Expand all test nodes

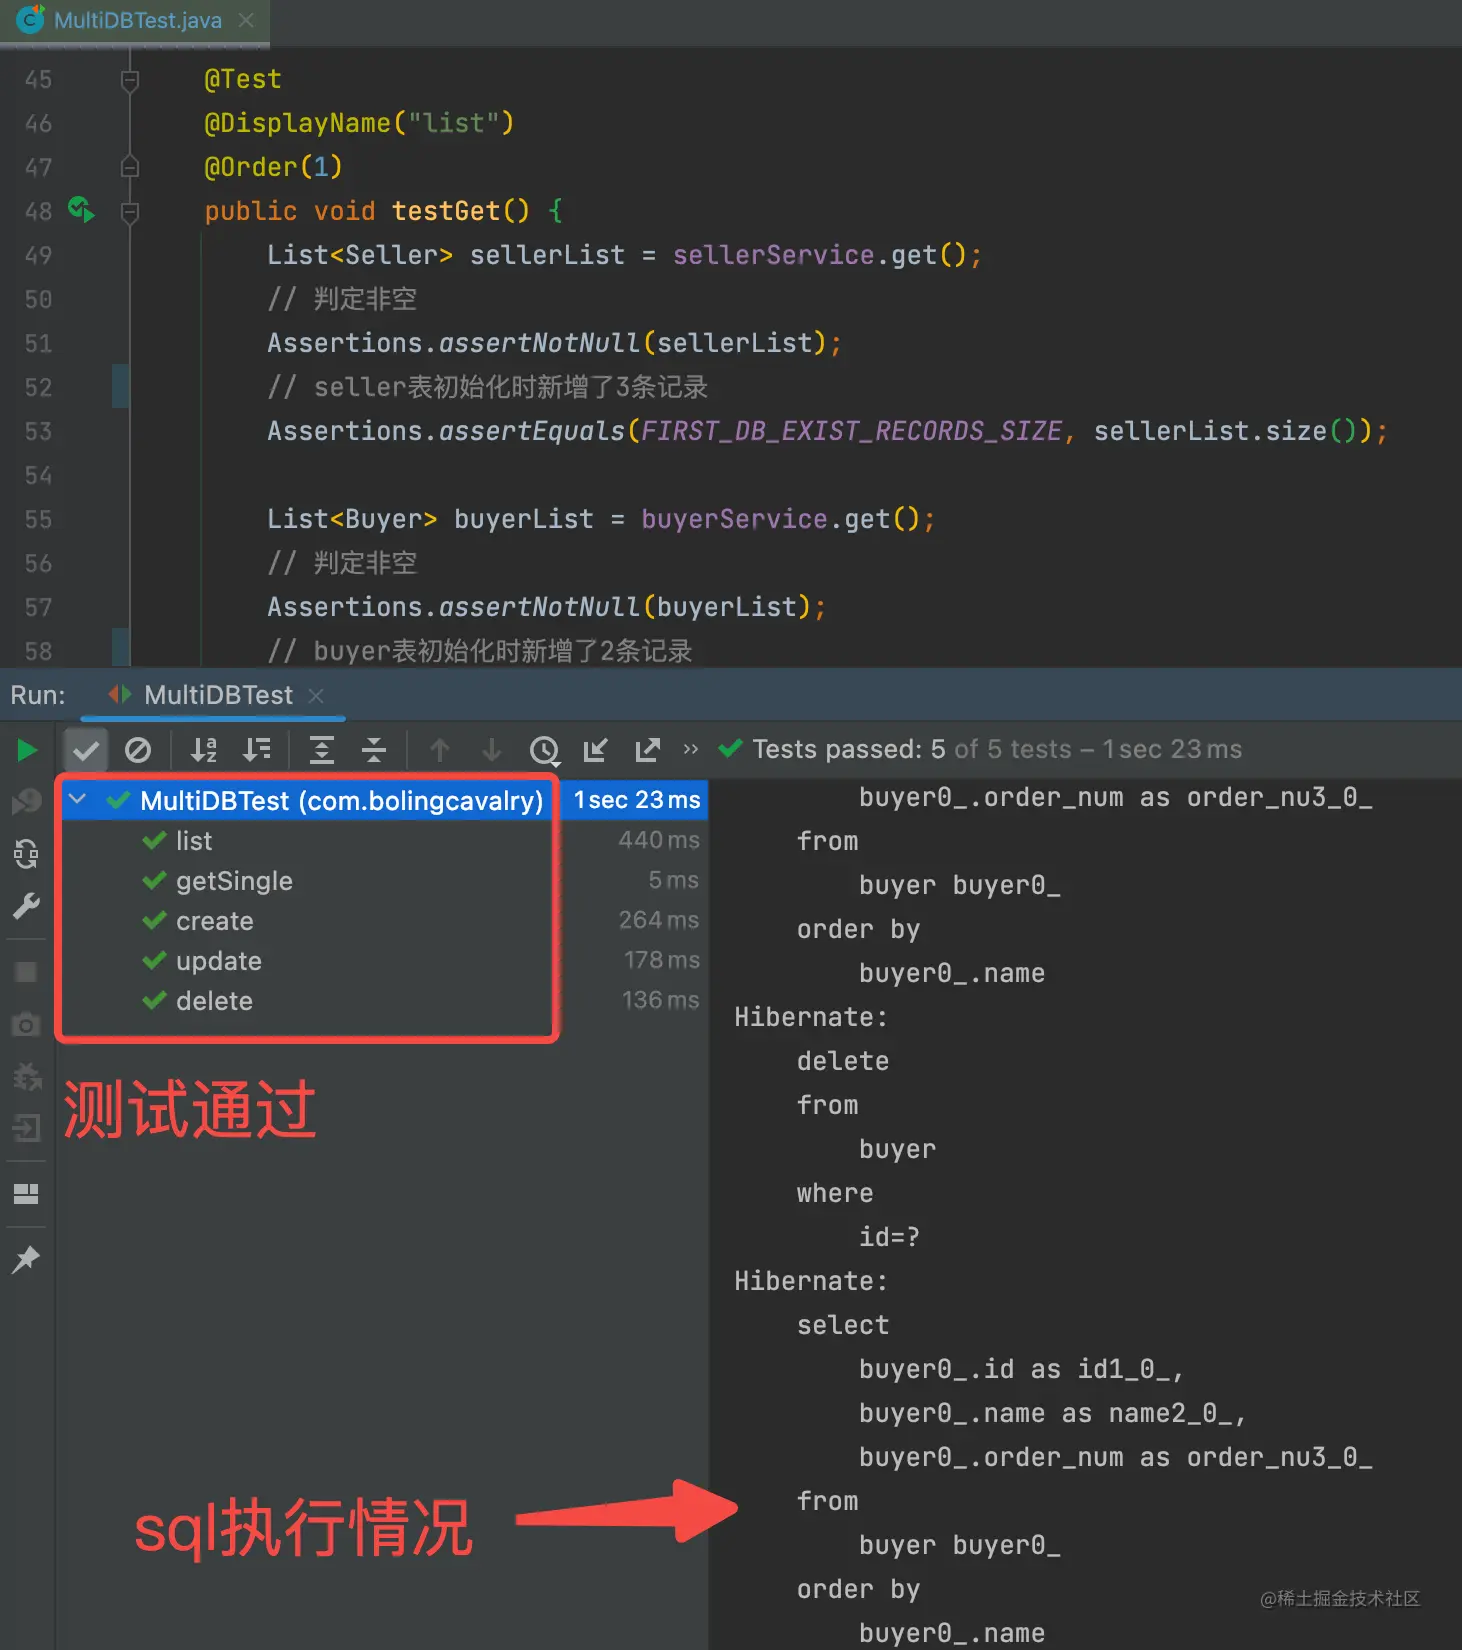[322, 750]
